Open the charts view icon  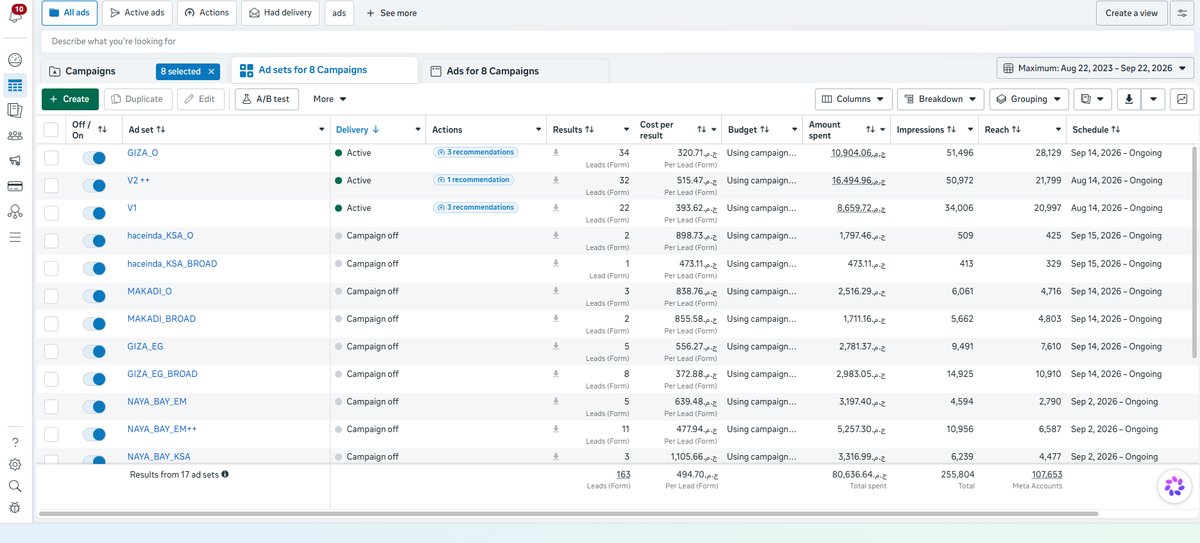(1182, 99)
